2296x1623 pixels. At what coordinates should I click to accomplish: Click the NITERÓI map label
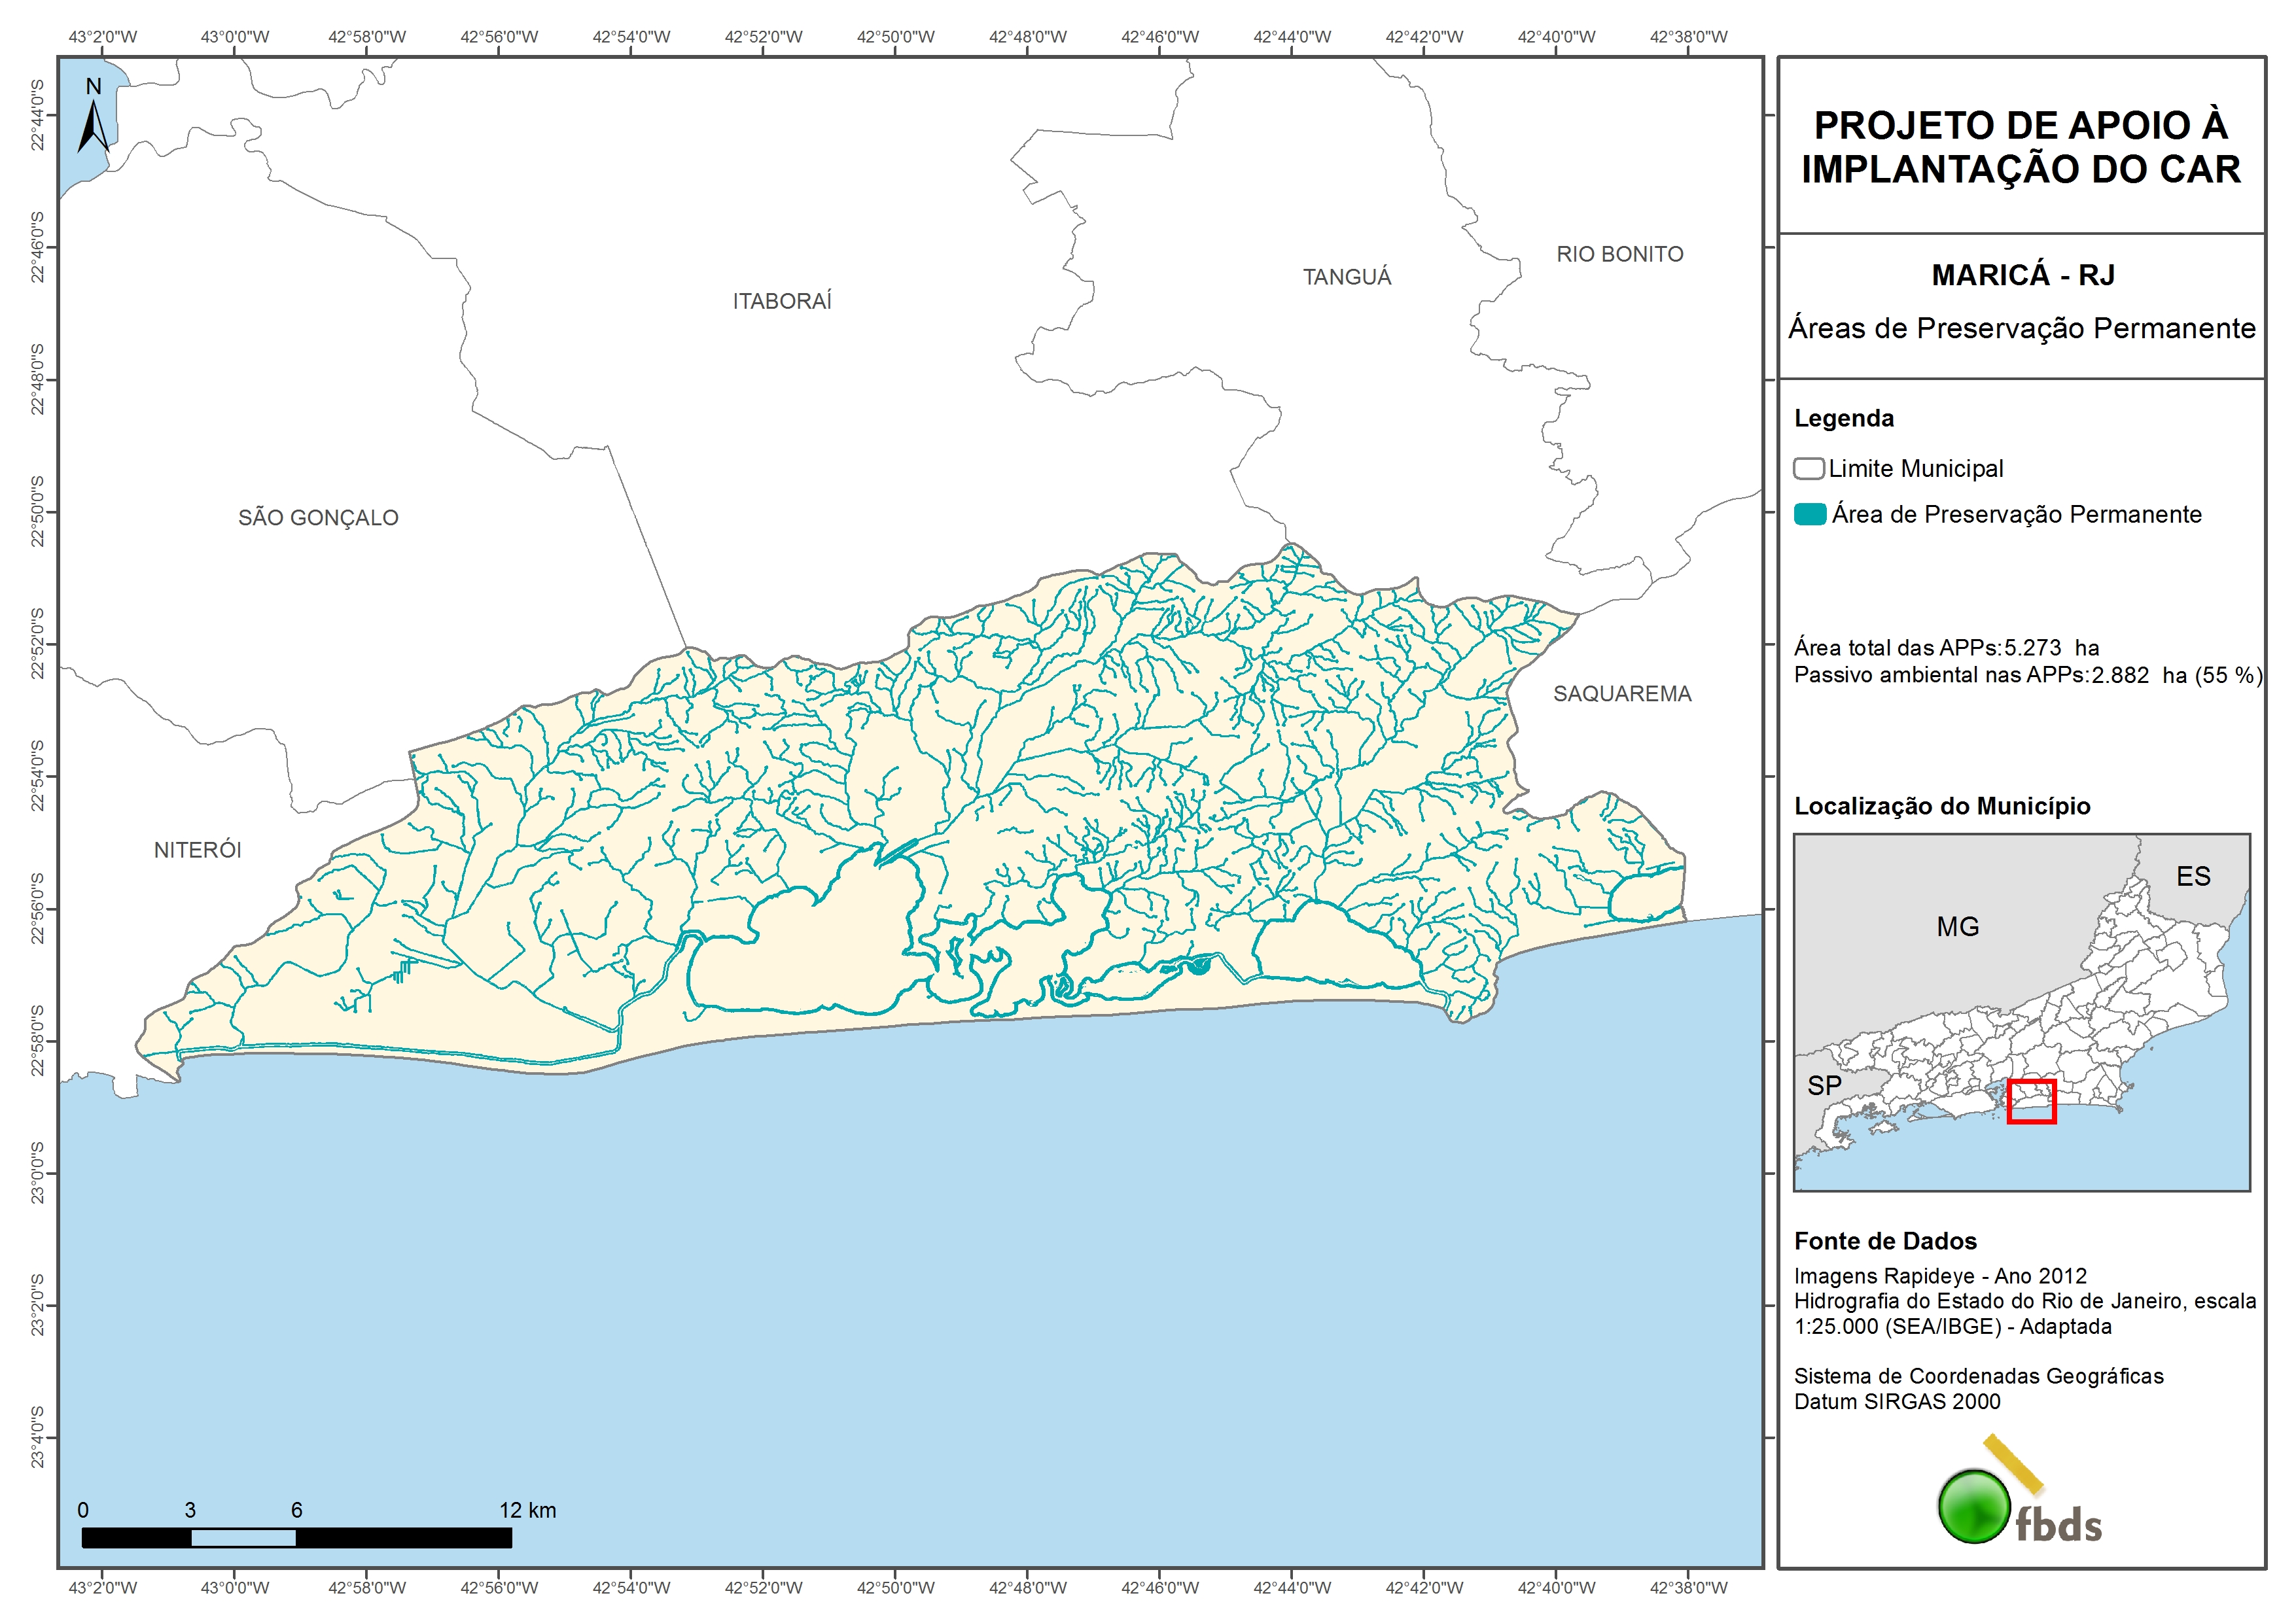point(198,849)
